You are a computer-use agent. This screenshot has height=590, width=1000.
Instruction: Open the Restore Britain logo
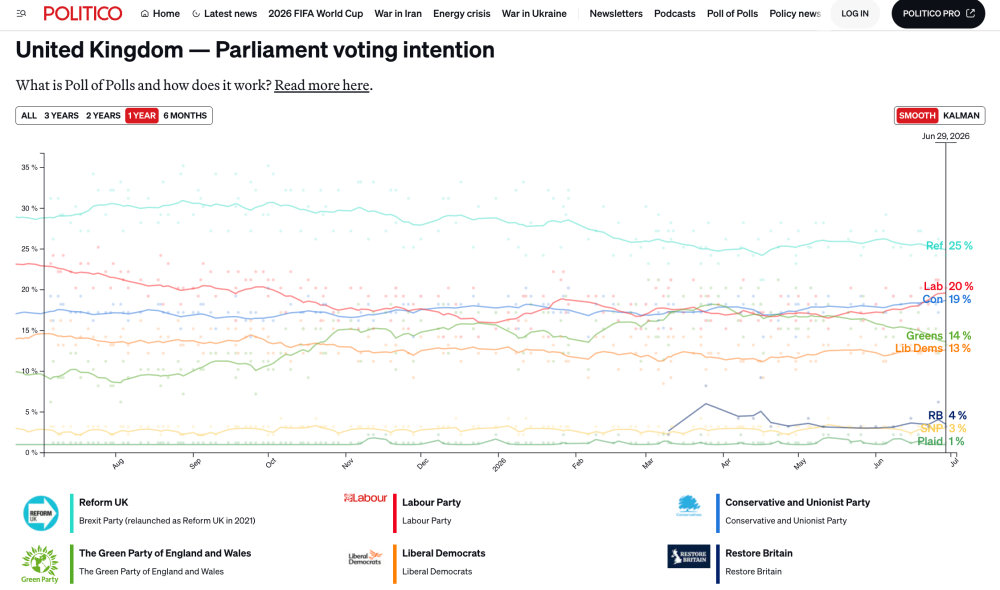(689, 556)
